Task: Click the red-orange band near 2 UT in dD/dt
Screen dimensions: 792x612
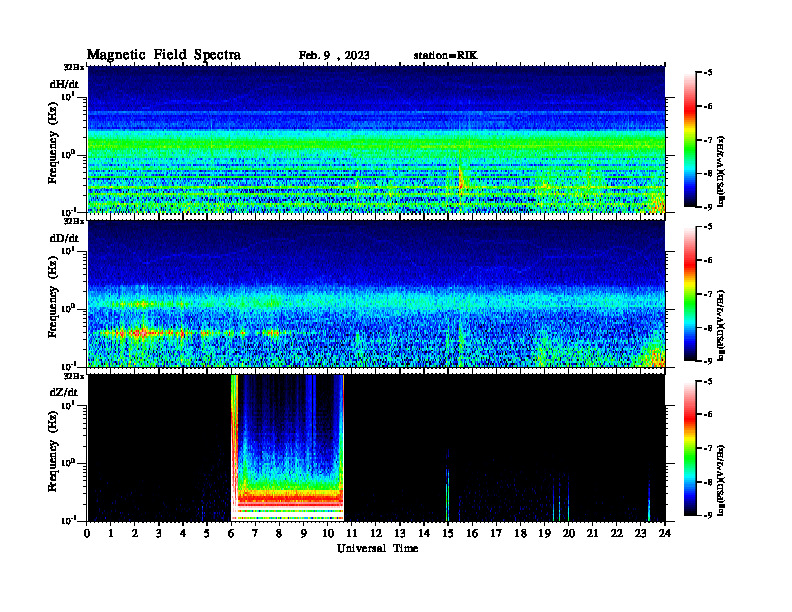Action: (139, 333)
